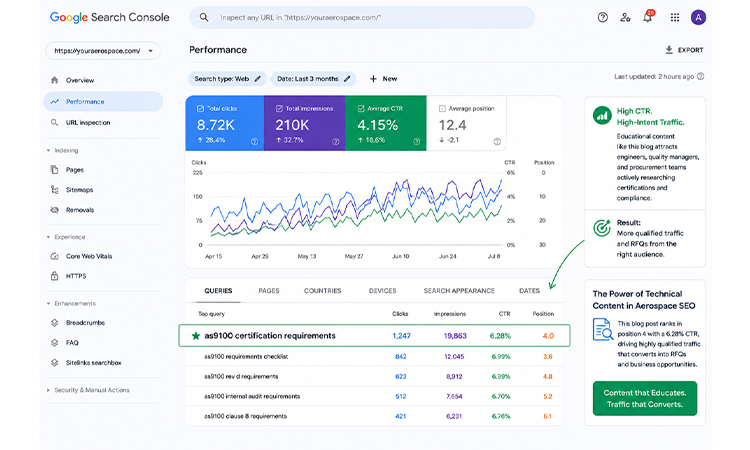The width and height of the screenshot is (750, 450).
Task: Click the Pages document icon in sidebar
Action: coord(55,170)
